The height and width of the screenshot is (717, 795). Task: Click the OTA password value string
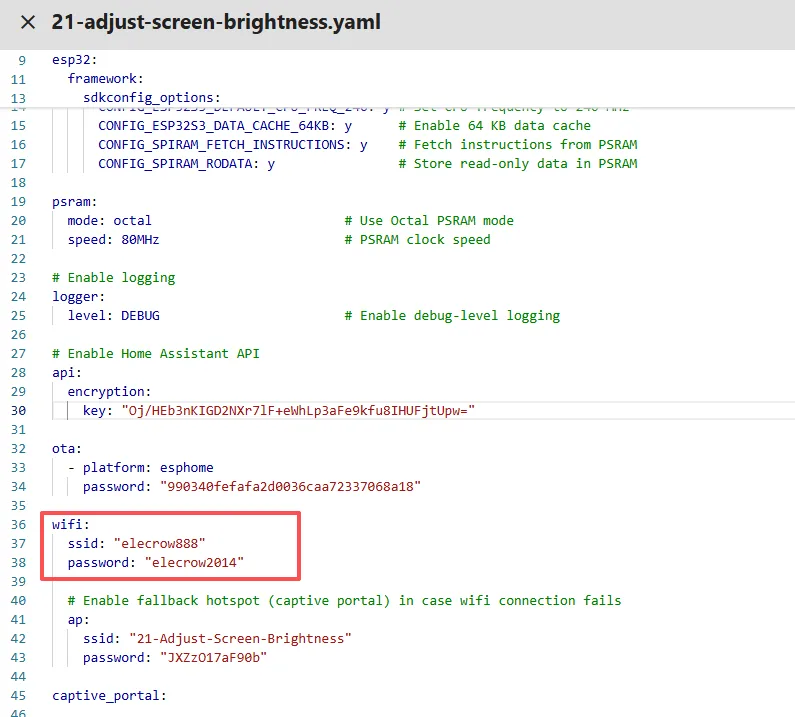point(290,487)
